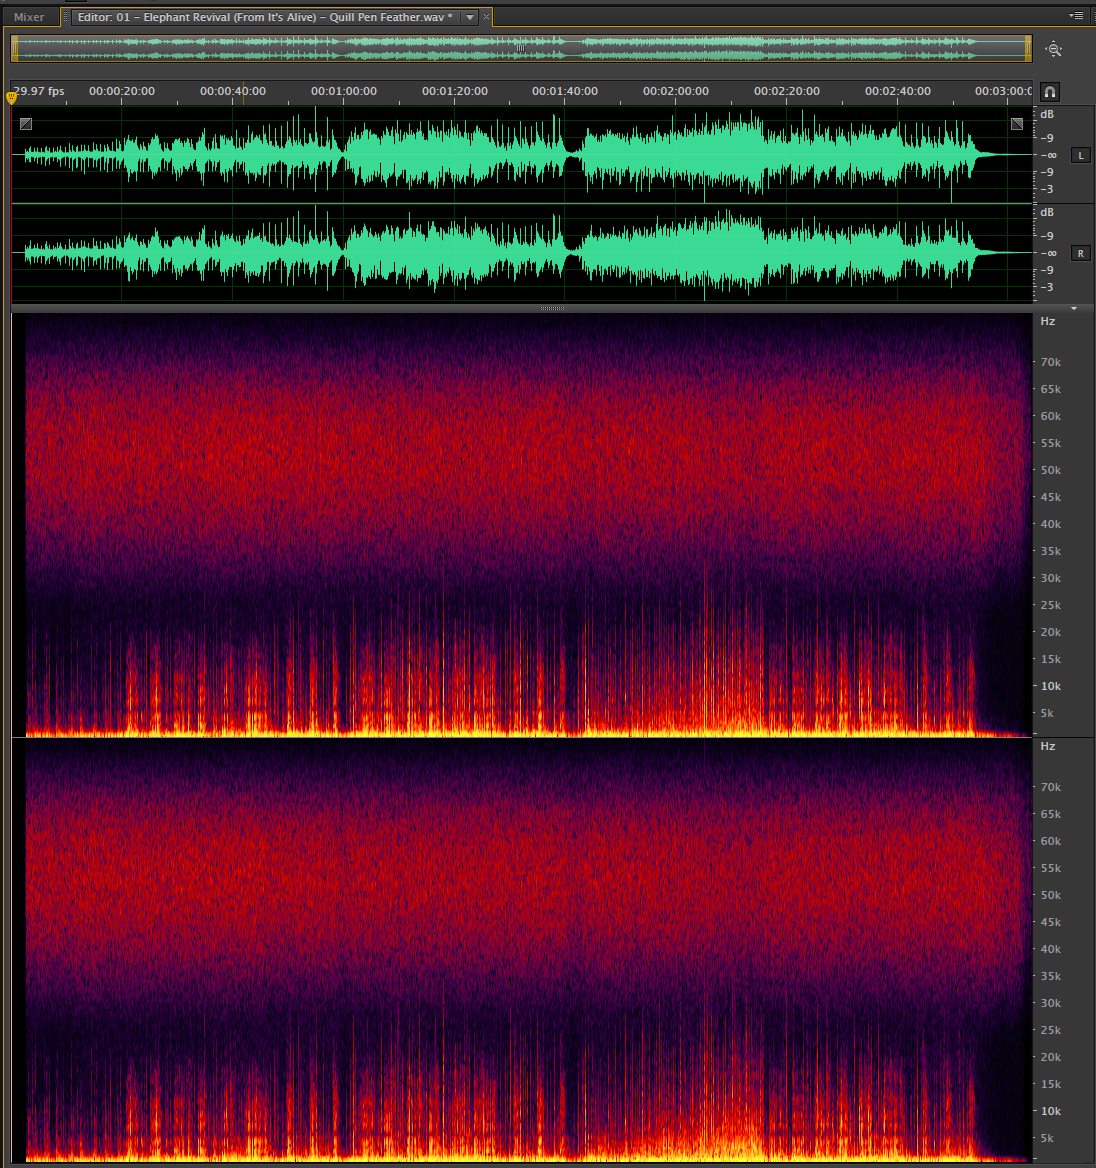1096x1168 pixels.
Task: Click the 00:02:40:00 mark on the ruler
Action: click(x=897, y=91)
